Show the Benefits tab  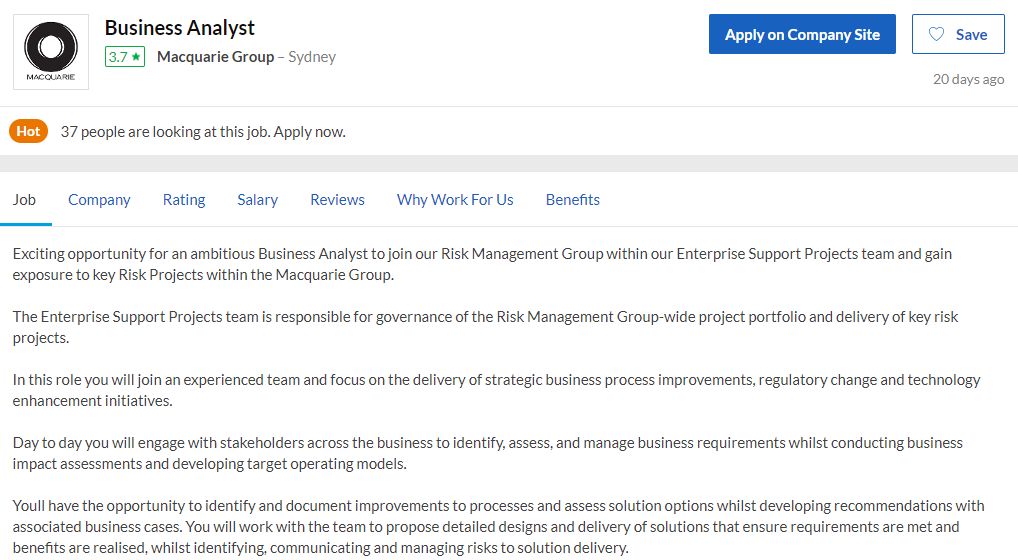point(573,200)
